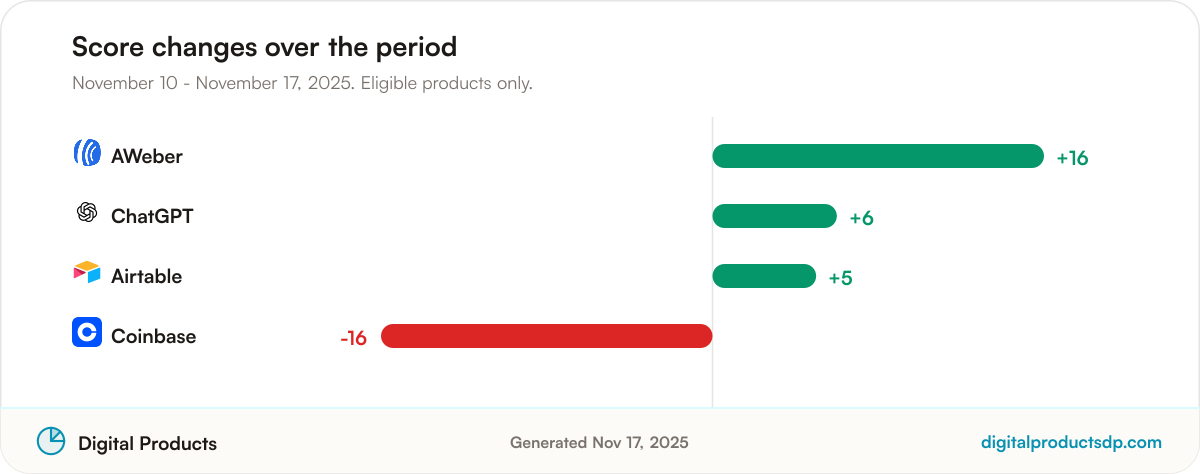Click the red Coinbase -16 bar

click(x=547, y=336)
